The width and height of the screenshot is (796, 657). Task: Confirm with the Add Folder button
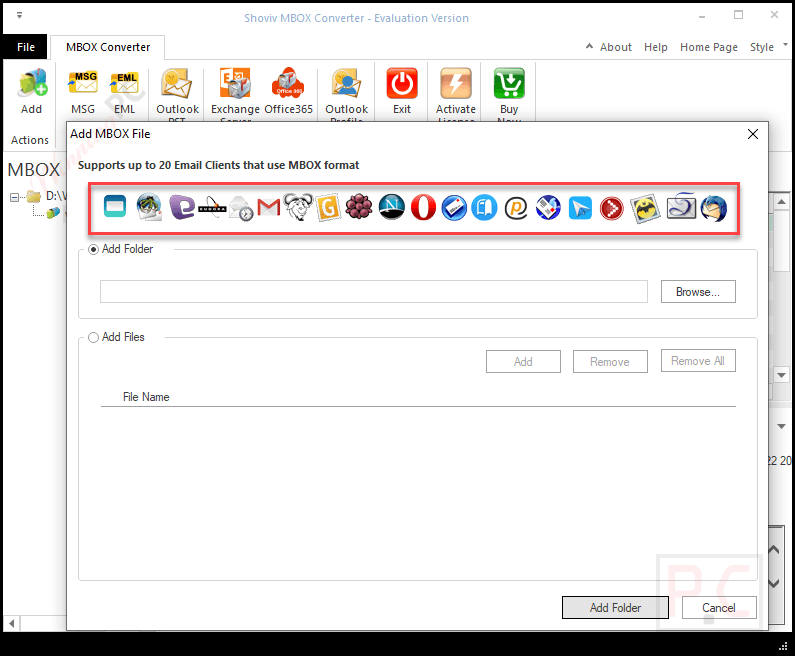pyautogui.click(x=615, y=608)
